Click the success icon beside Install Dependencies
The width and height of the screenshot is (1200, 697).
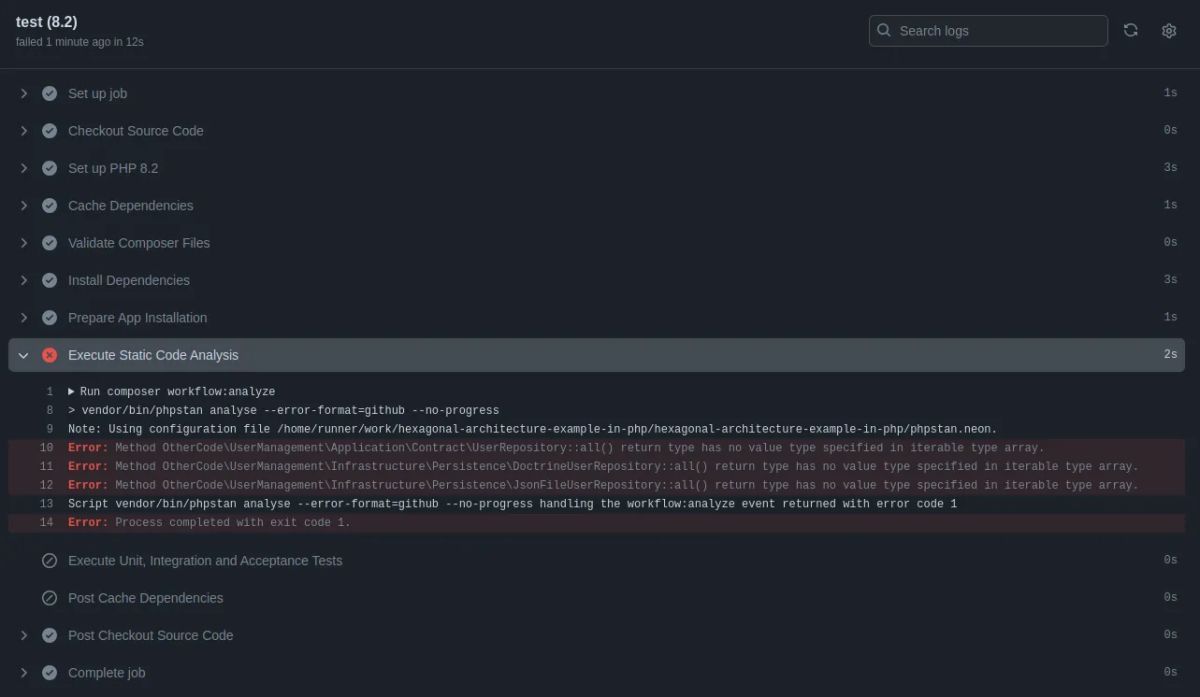coord(49,280)
